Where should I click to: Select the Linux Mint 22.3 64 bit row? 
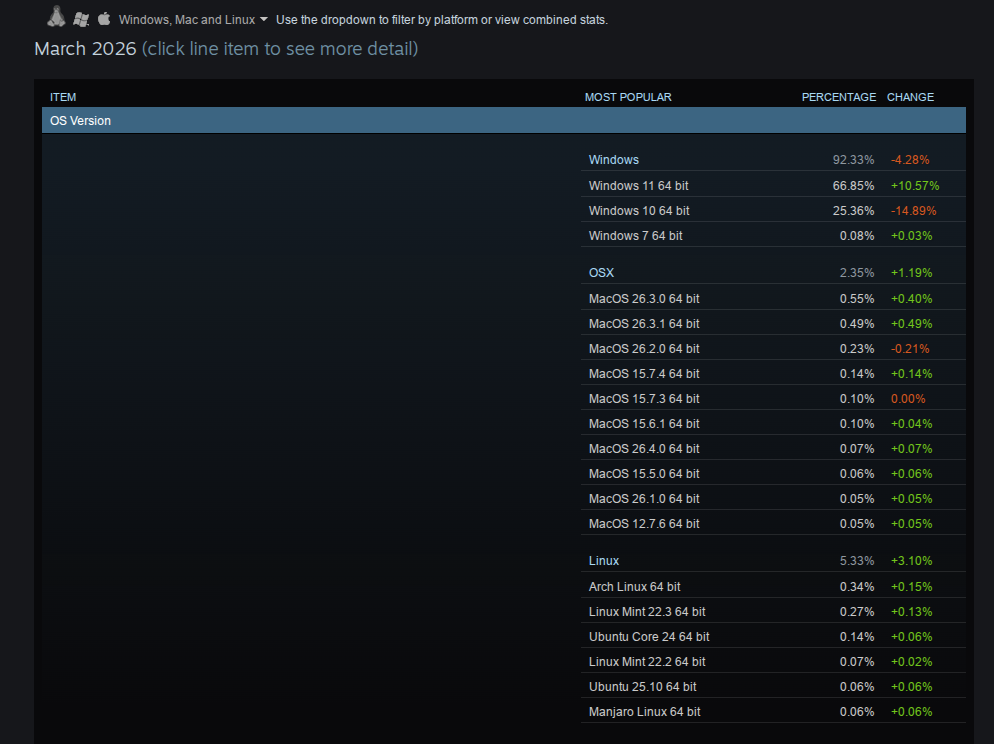point(773,612)
